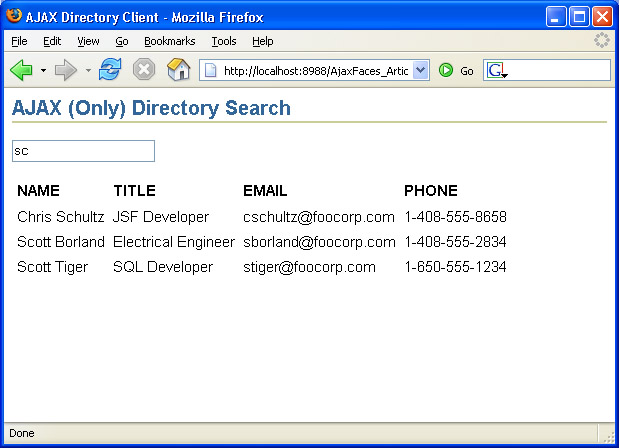
Task: Open the Go menu
Action: [122, 41]
